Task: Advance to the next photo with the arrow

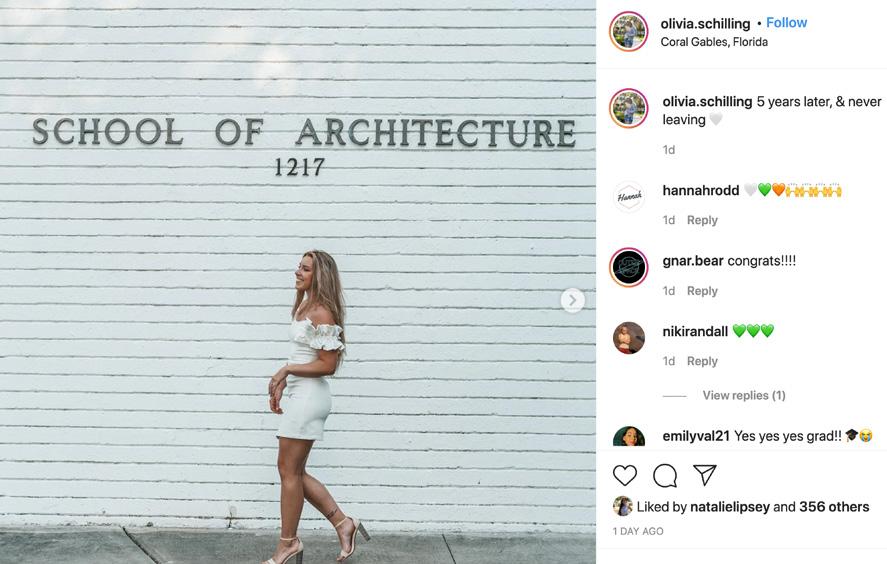Action: (x=572, y=300)
